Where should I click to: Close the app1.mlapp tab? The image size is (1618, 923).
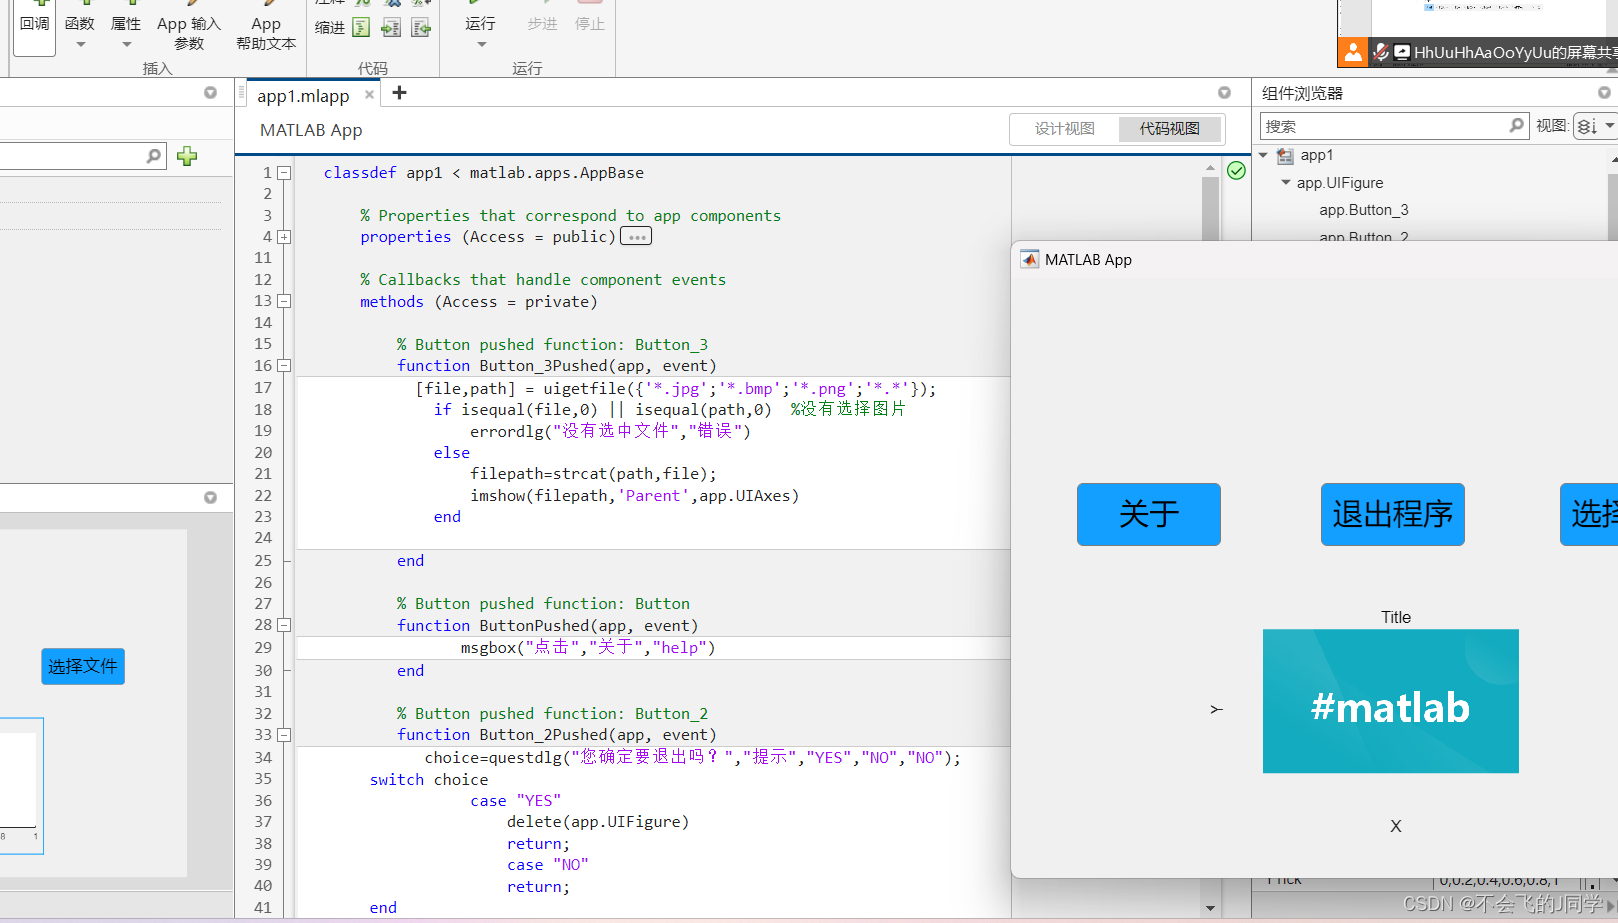click(369, 95)
